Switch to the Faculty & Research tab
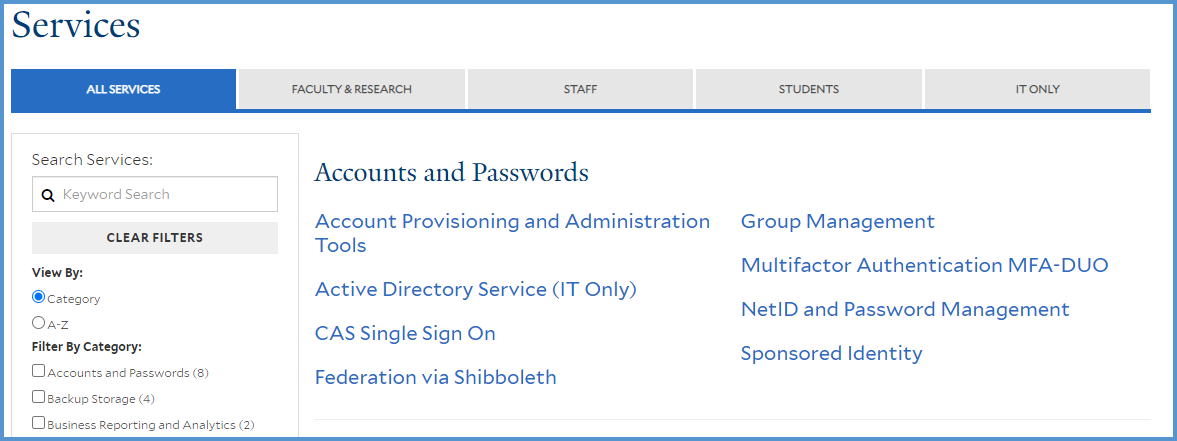 tap(351, 89)
